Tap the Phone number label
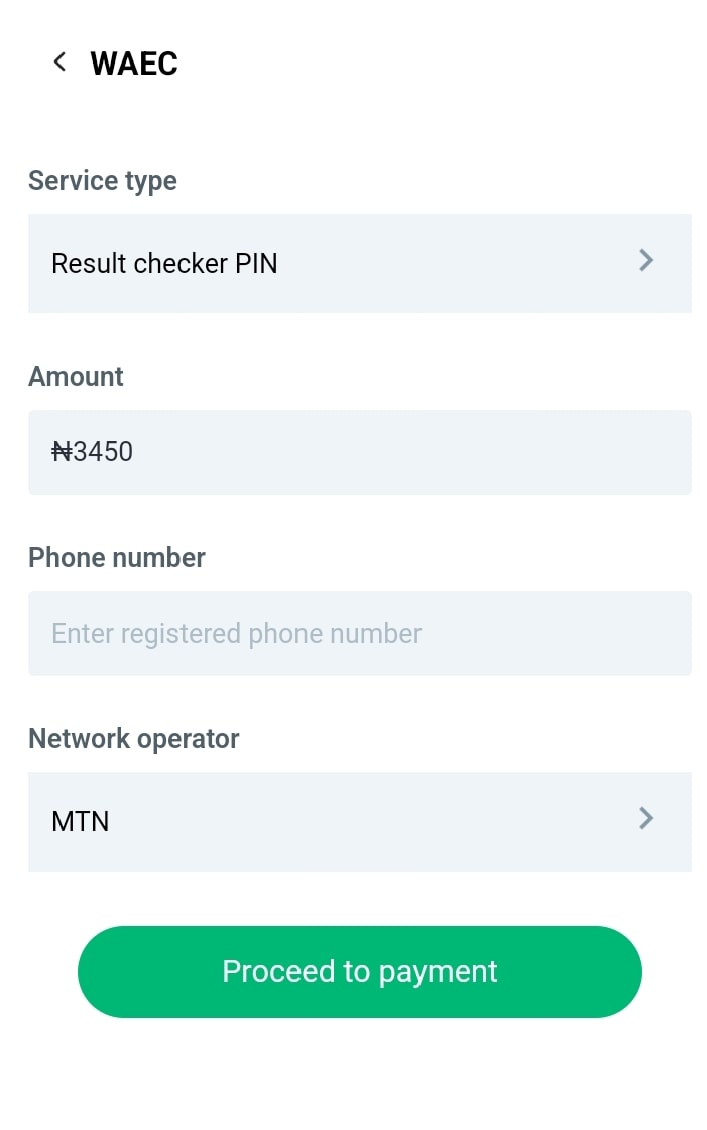The height and width of the screenshot is (1130, 707). (x=116, y=557)
